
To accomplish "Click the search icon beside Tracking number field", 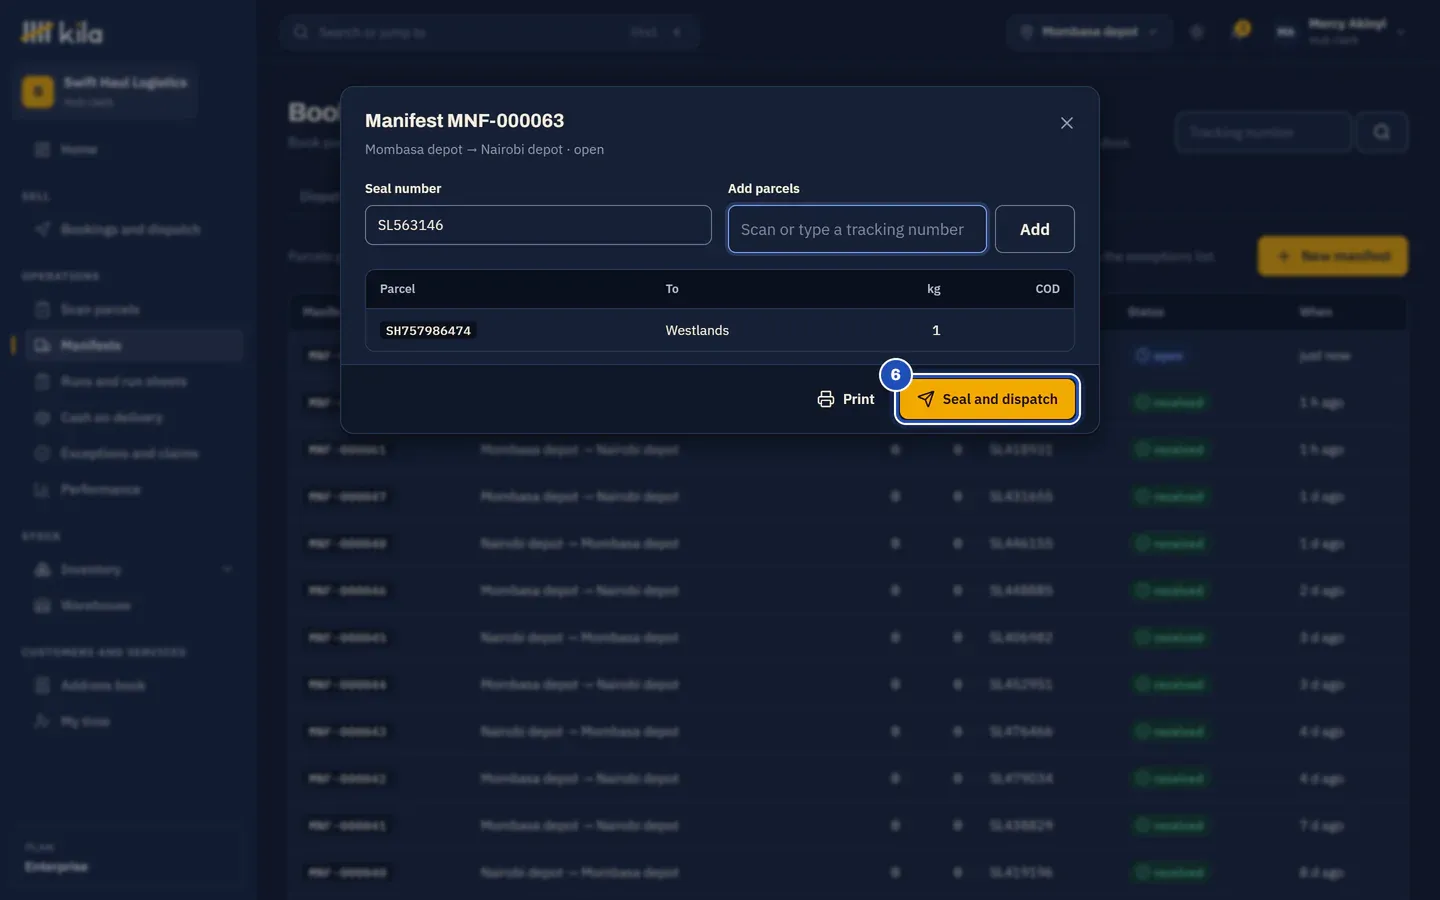I will click(1382, 132).
